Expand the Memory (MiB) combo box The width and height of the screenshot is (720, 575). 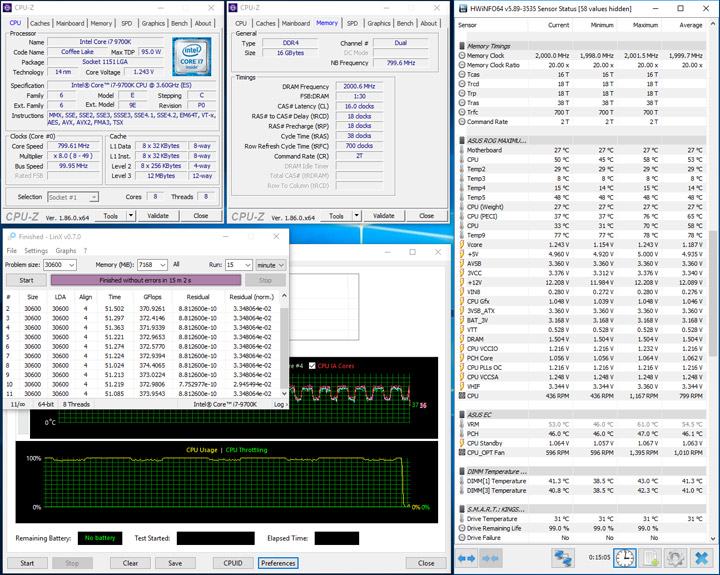[x=161, y=265]
